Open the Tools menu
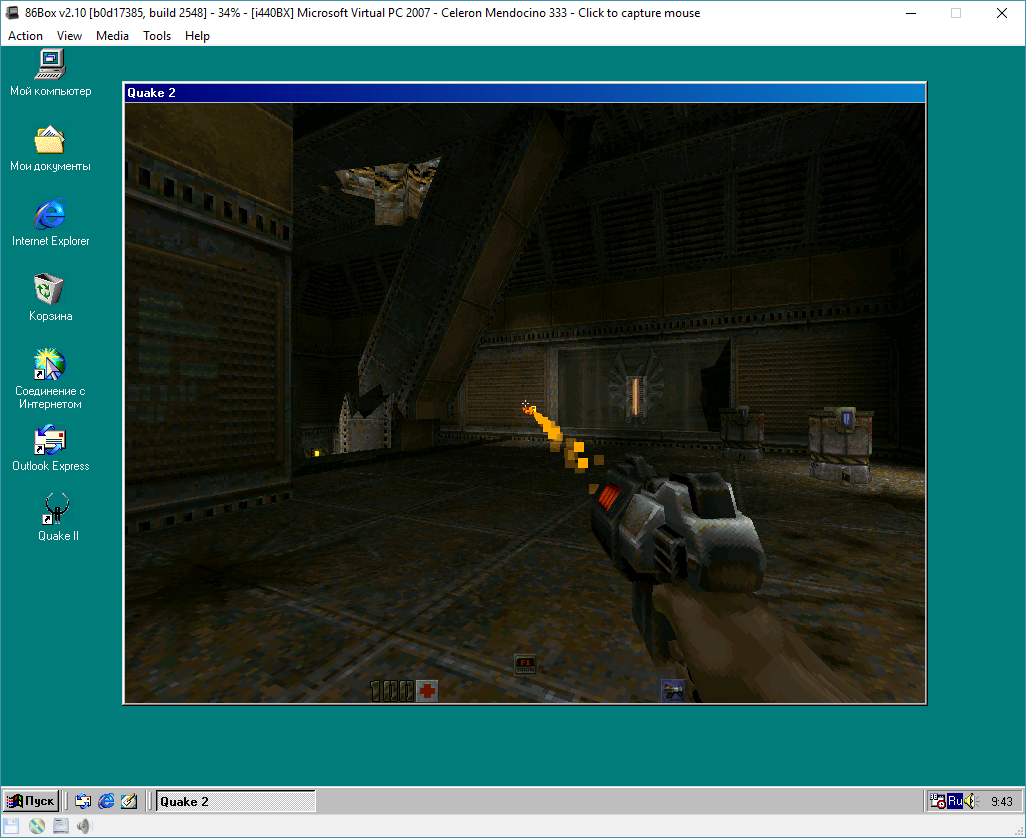1026x838 pixels. pos(157,36)
